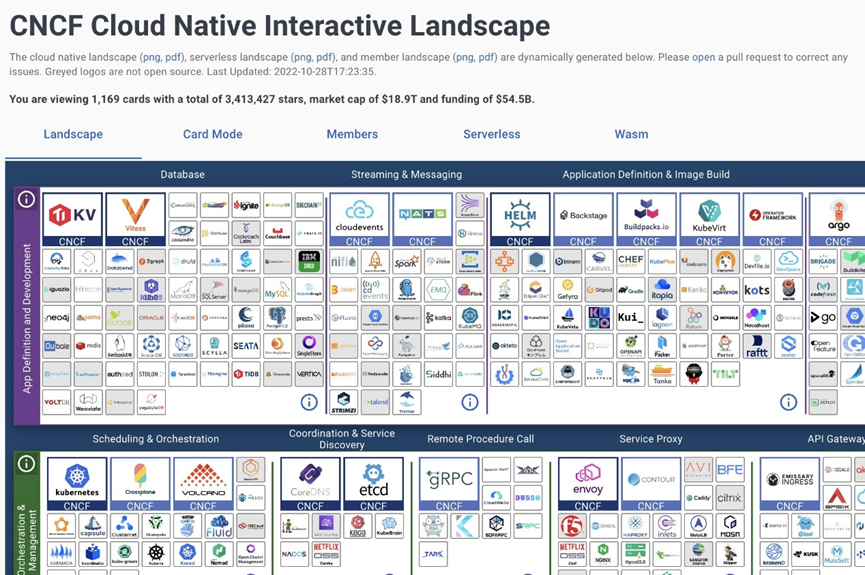Open the Members tab
The height and width of the screenshot is (575, 865).
click(352, 134)
